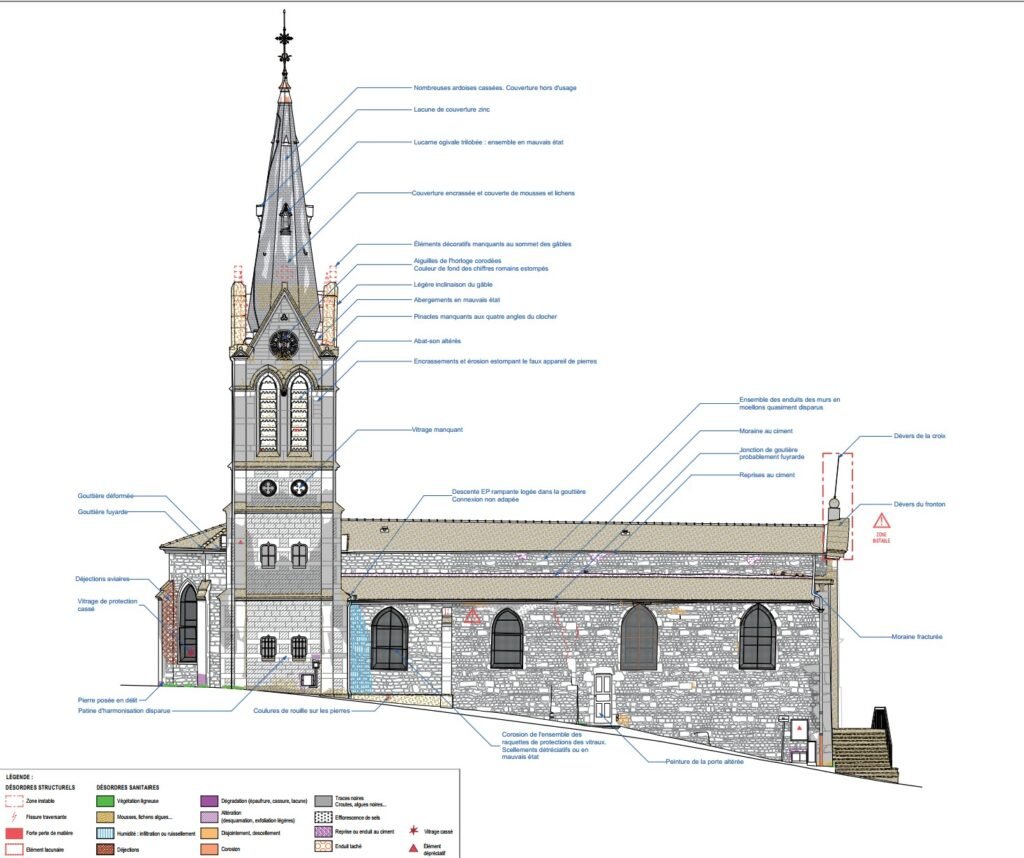Click the Zone instable dashed swatch in legend

14,801
